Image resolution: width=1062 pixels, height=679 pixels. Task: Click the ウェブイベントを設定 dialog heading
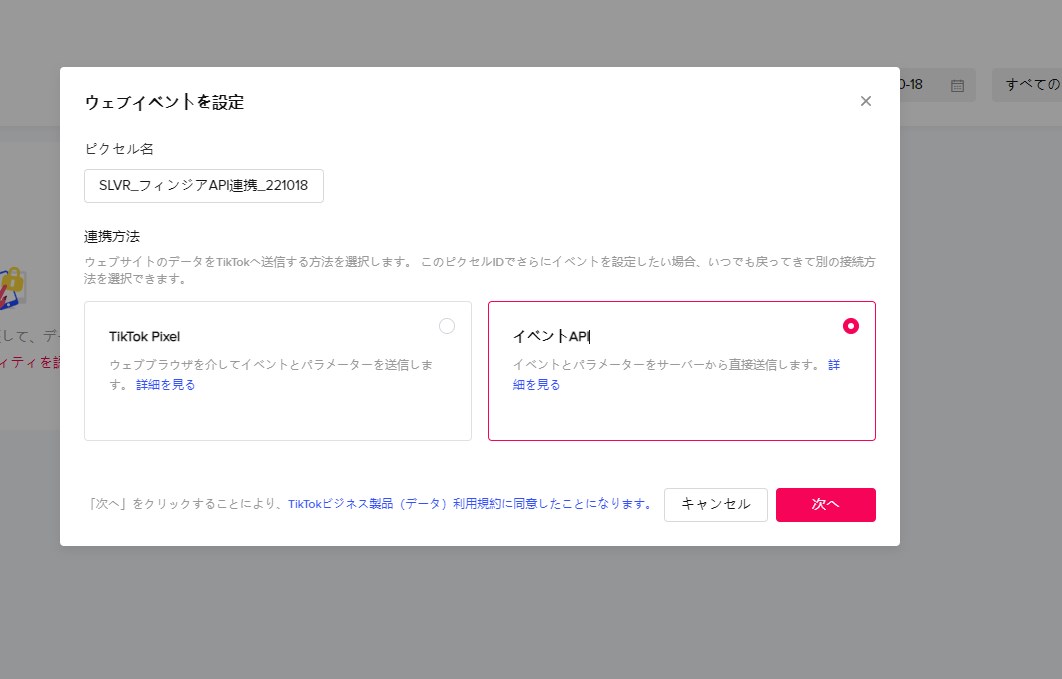tap(164, 102)
